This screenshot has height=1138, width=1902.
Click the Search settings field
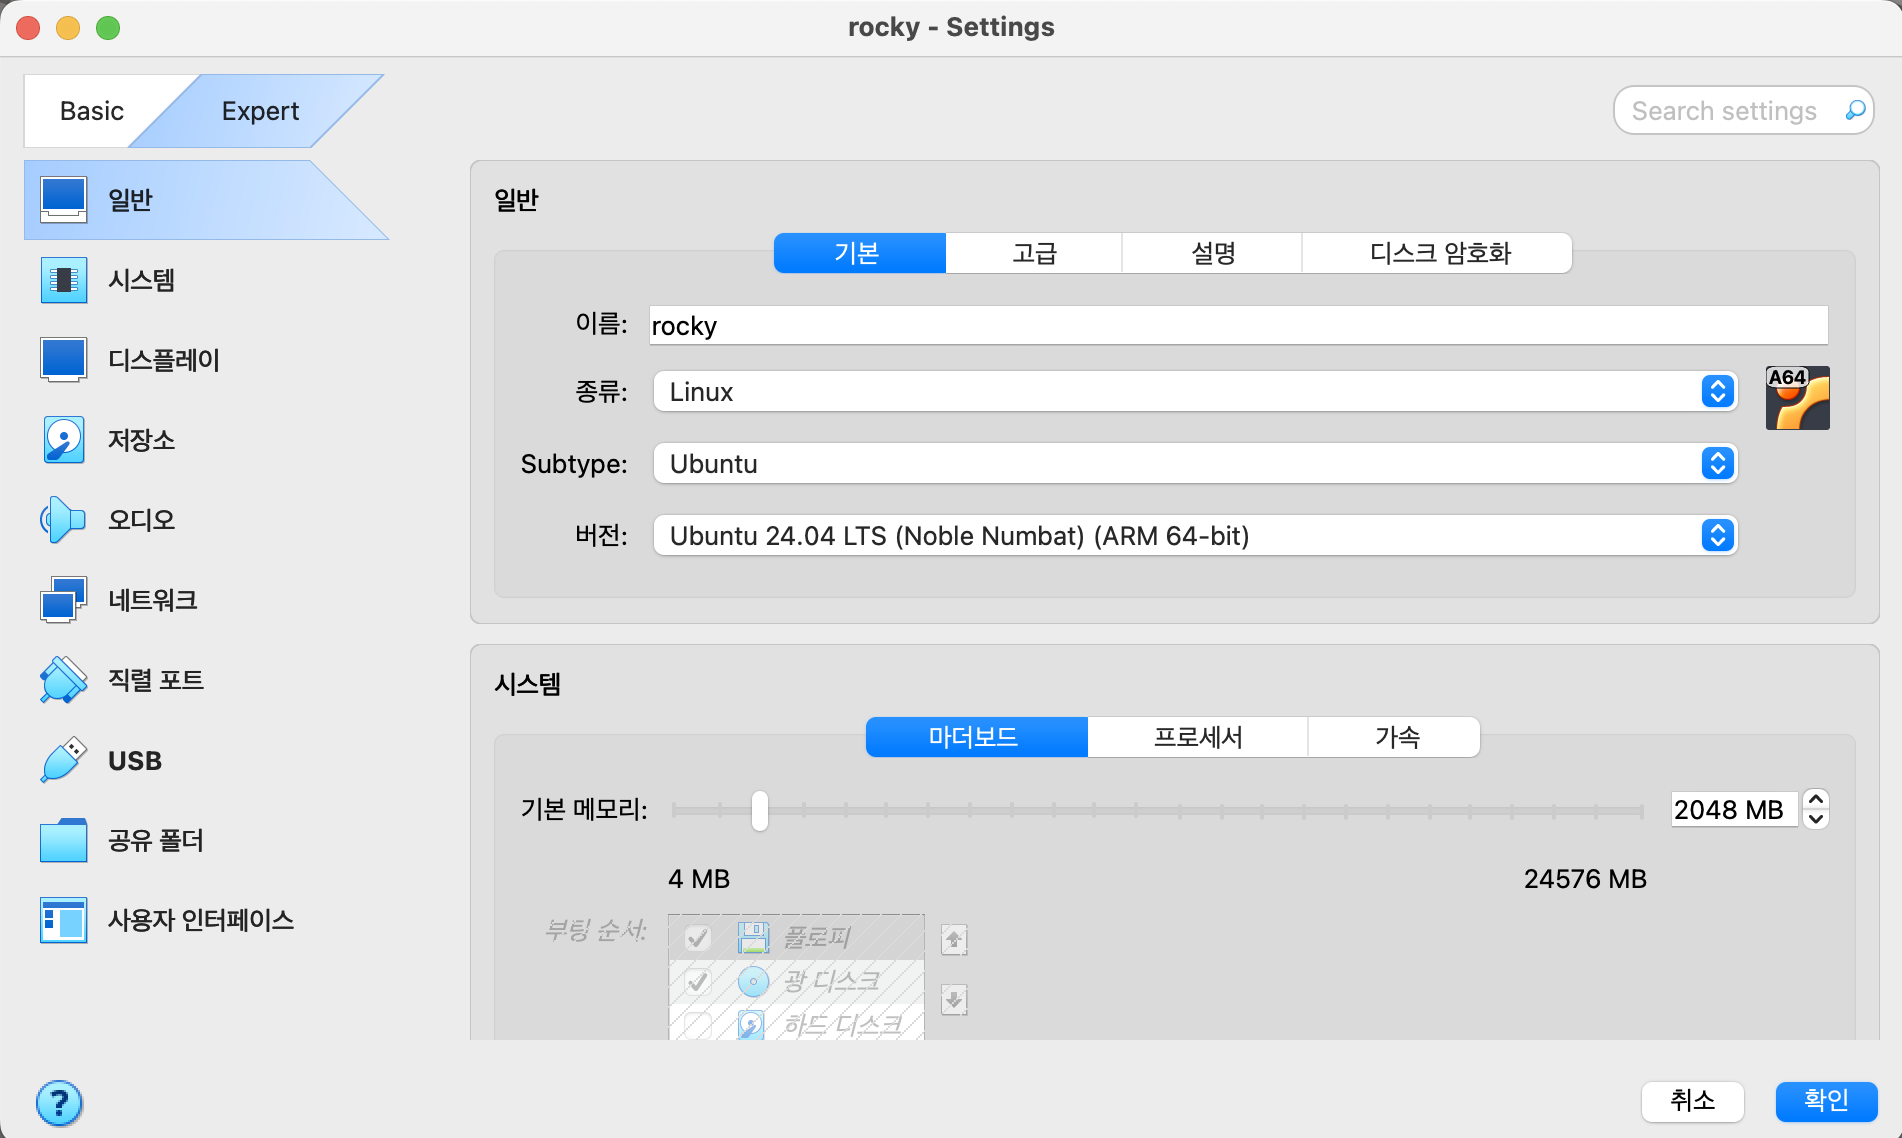click(1743, 110)
